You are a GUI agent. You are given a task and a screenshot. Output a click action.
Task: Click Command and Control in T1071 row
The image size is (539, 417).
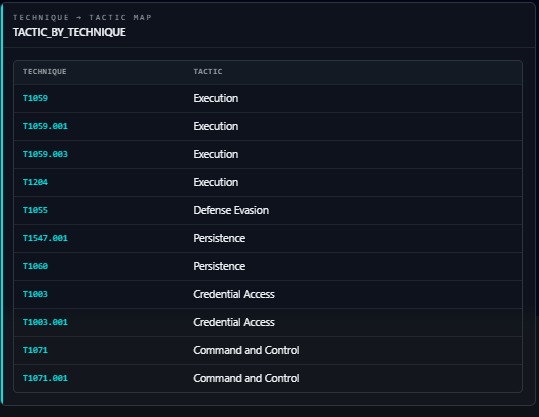click(246, 350)
